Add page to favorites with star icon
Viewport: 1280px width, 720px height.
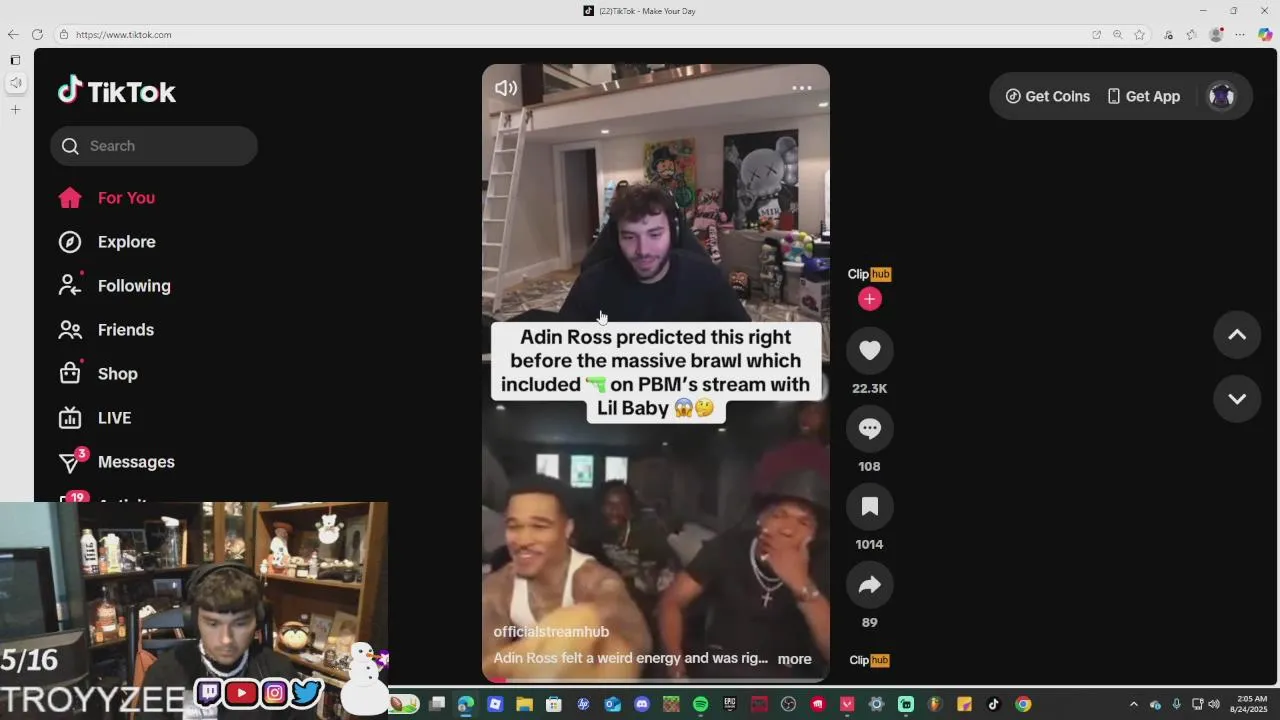point(1140,35)
